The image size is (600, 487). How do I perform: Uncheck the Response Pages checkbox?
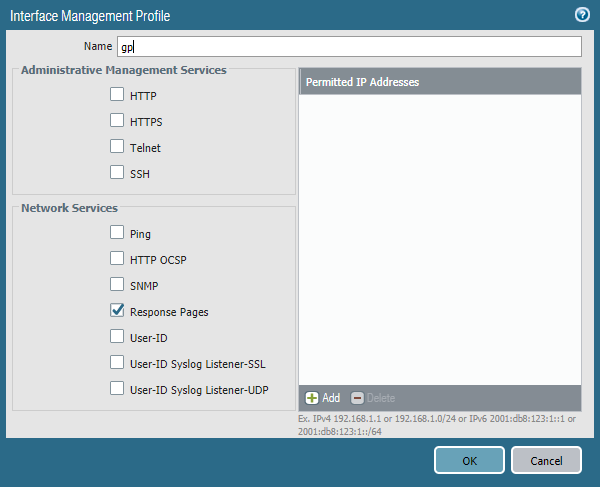tap(118, 312)
